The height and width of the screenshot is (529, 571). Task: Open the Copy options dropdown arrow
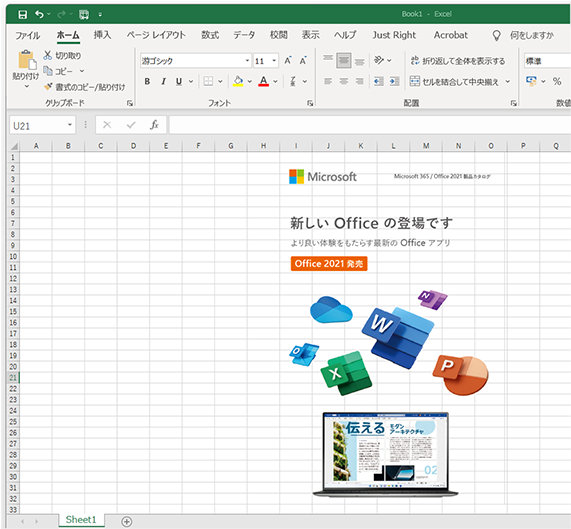click(x=82, y=71)
